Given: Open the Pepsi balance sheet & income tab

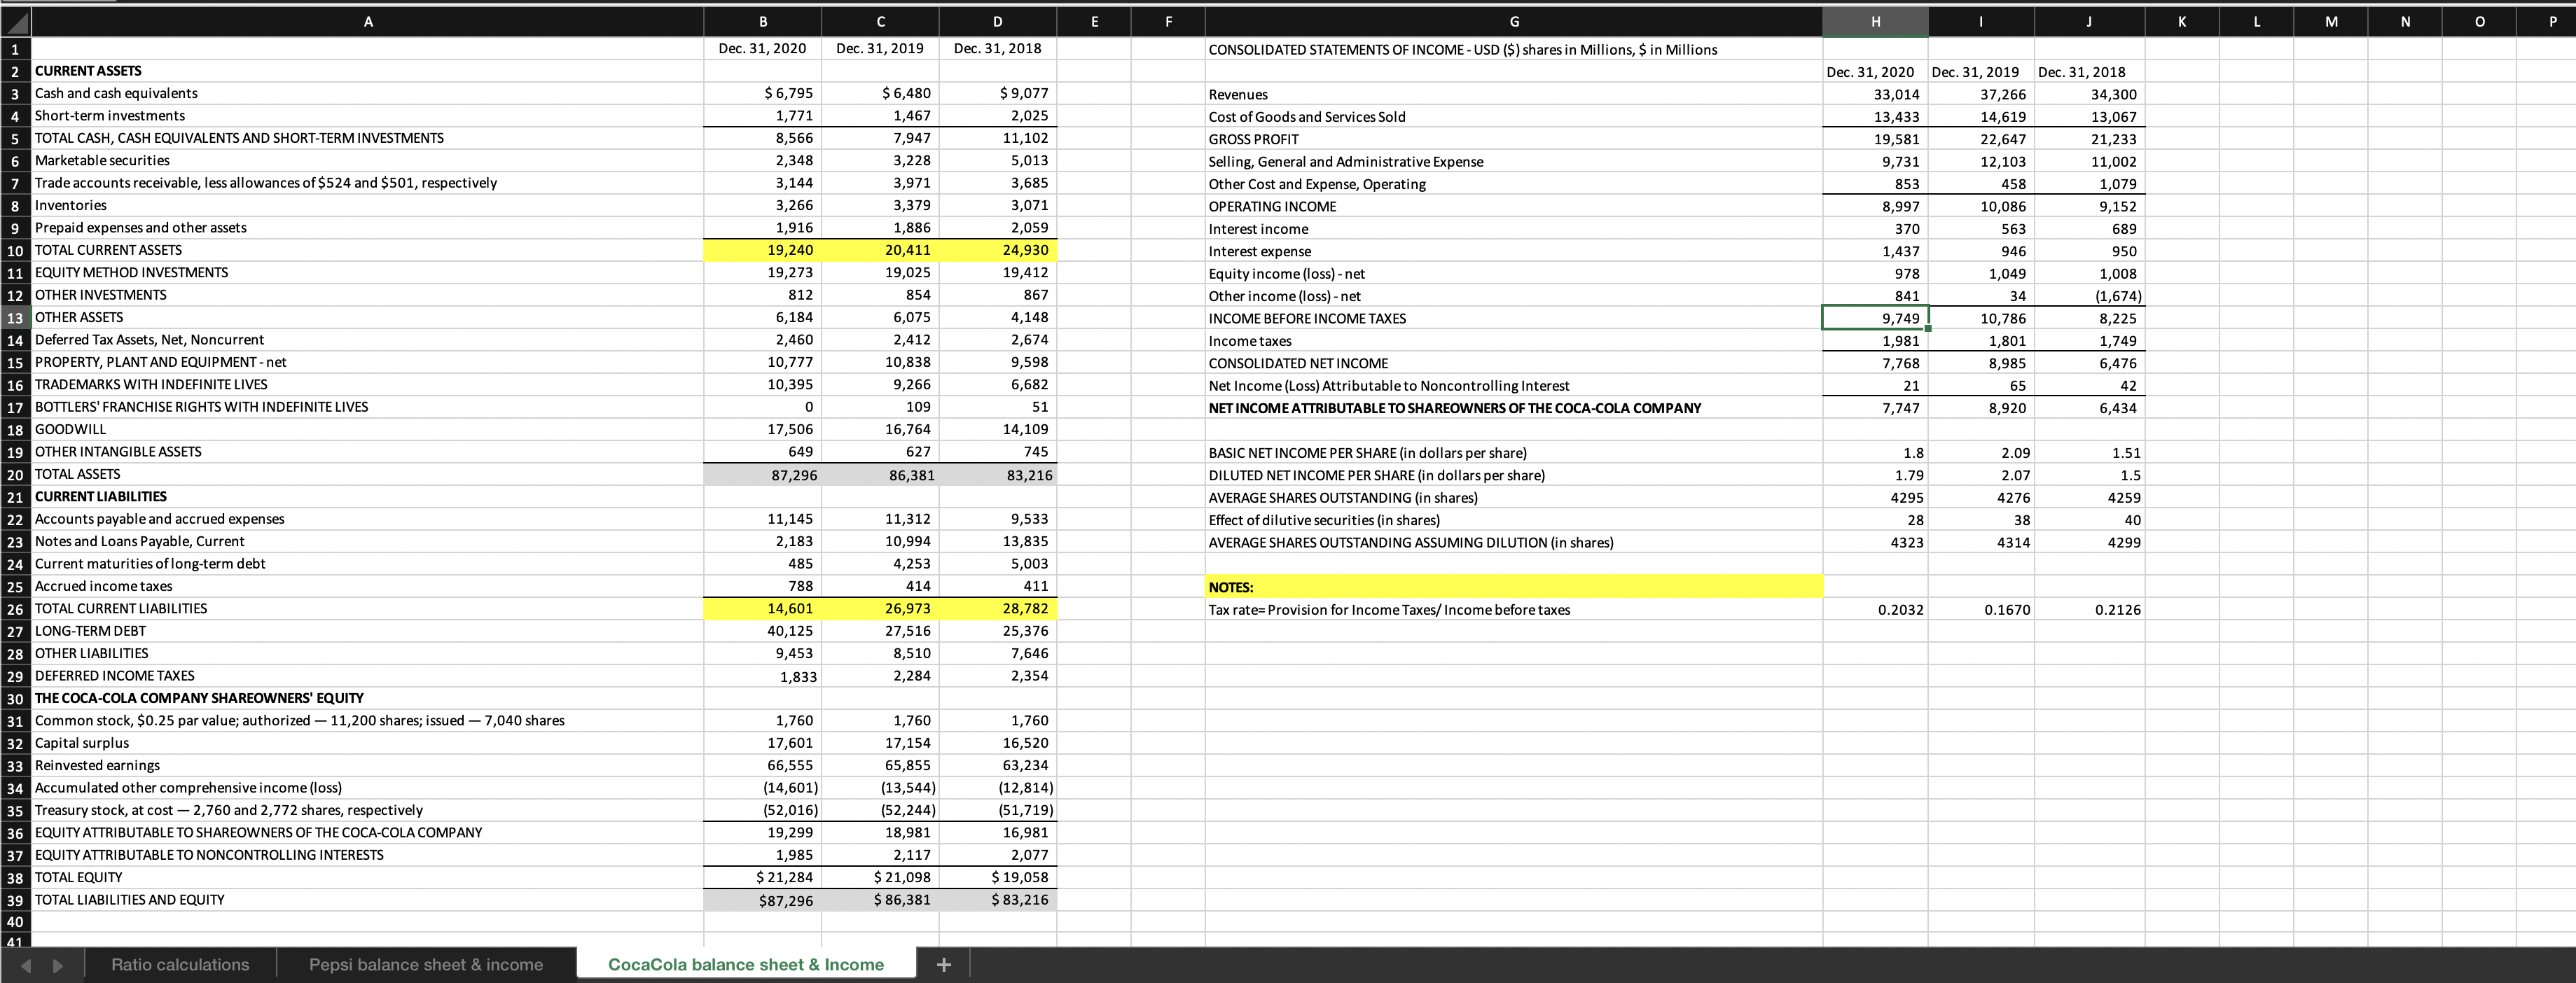Looking at the screenshot, I should tap(427, 964).
